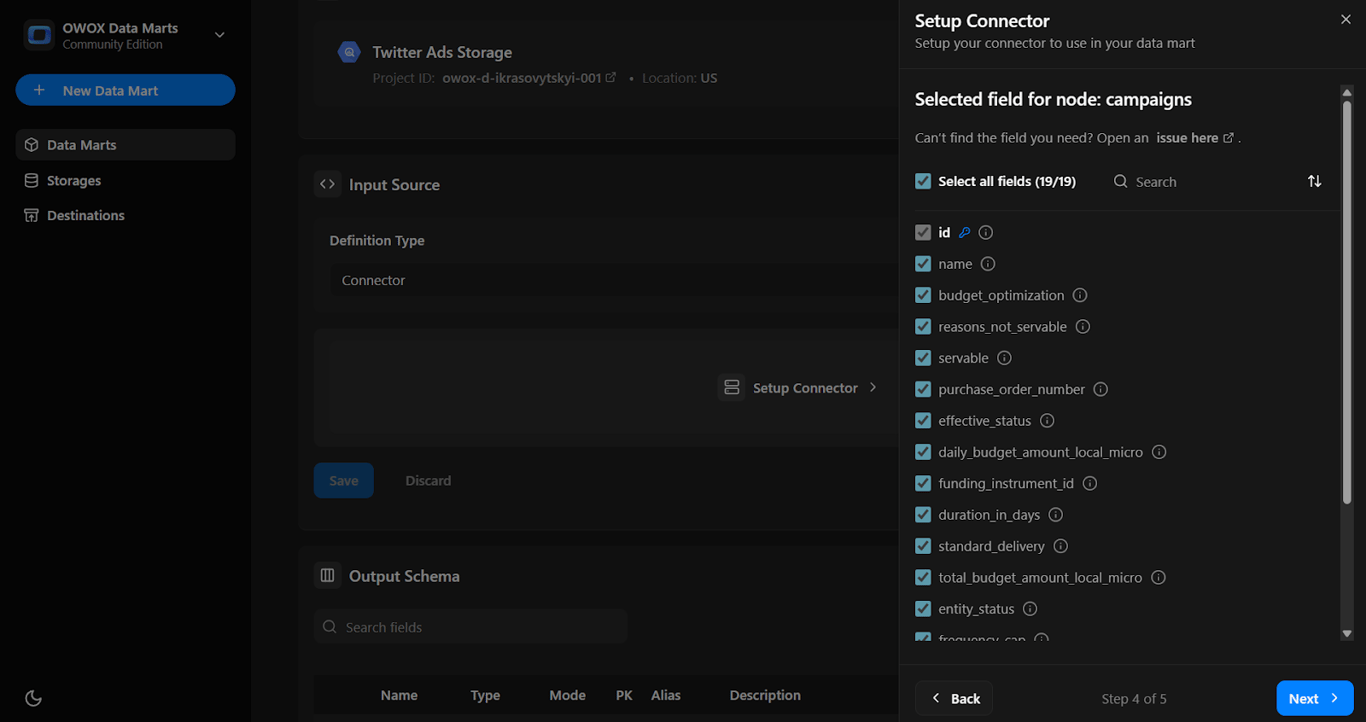This screenshot has width=1366, height=722.
Task: Show info for budget_optimization
Action: pos(1080,295)
